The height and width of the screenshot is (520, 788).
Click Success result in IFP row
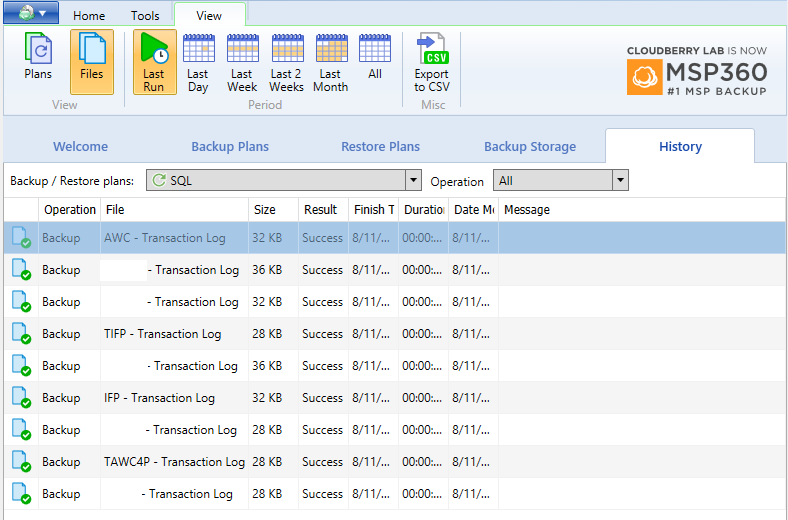tap(322, 397)
